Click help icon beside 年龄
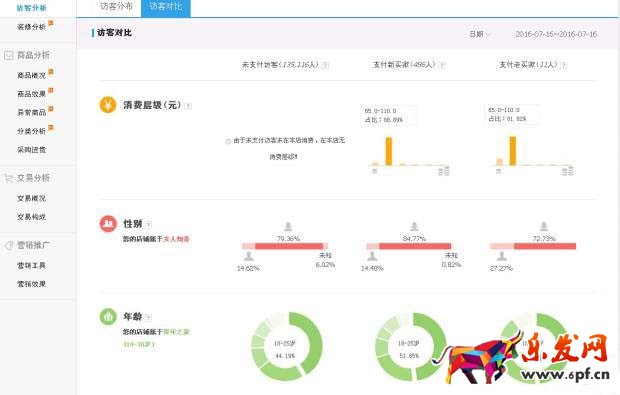This screenshot has height=395, width=620. tap(148, 318)
